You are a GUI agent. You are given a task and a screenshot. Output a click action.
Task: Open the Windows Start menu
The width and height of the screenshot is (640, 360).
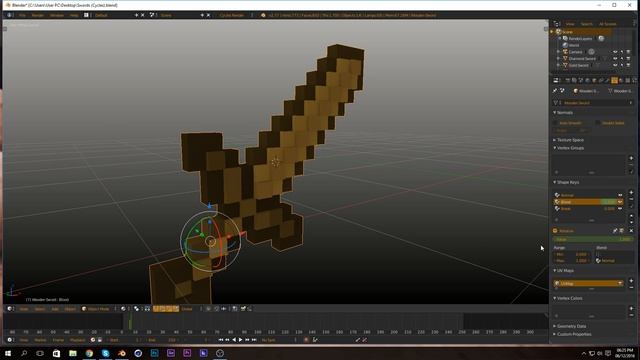tap(7, 353)
